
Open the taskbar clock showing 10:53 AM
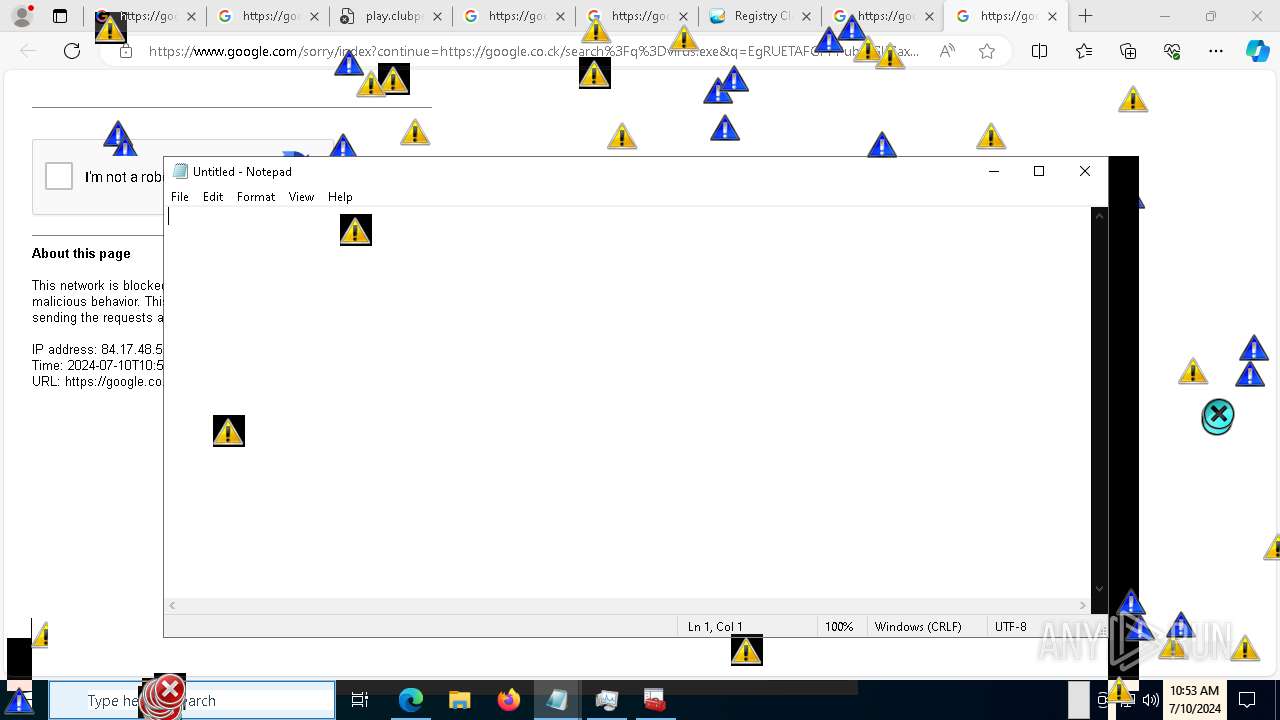coord(1195,700)
